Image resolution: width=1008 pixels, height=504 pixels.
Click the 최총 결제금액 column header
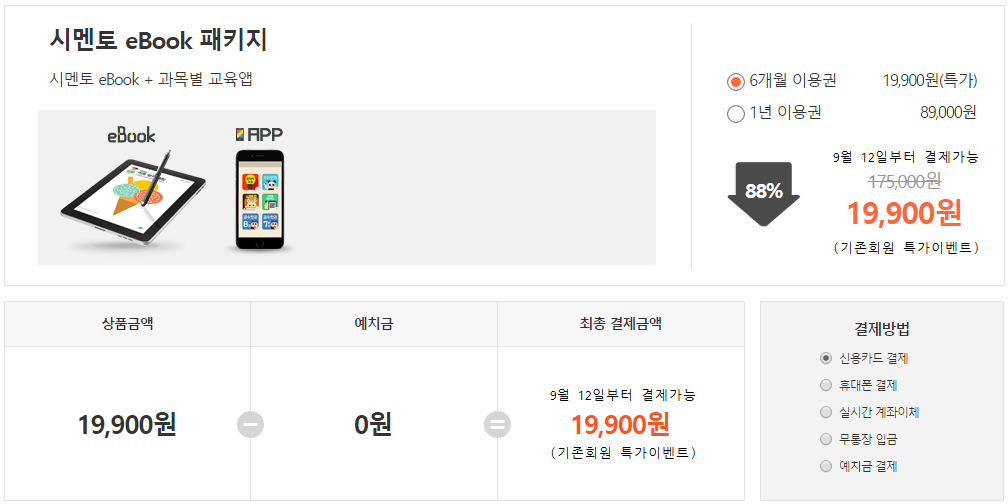pos(621,324)
